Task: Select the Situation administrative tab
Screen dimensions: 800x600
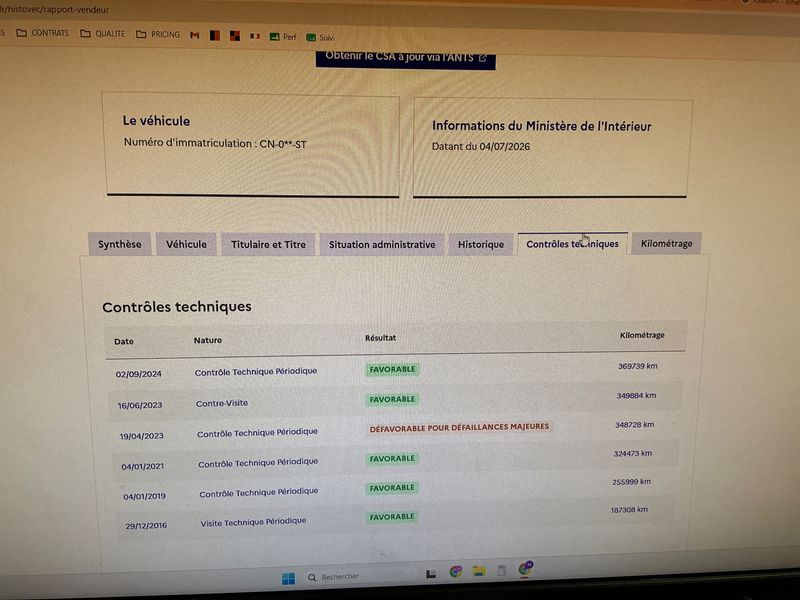Action: coord(382,244)
